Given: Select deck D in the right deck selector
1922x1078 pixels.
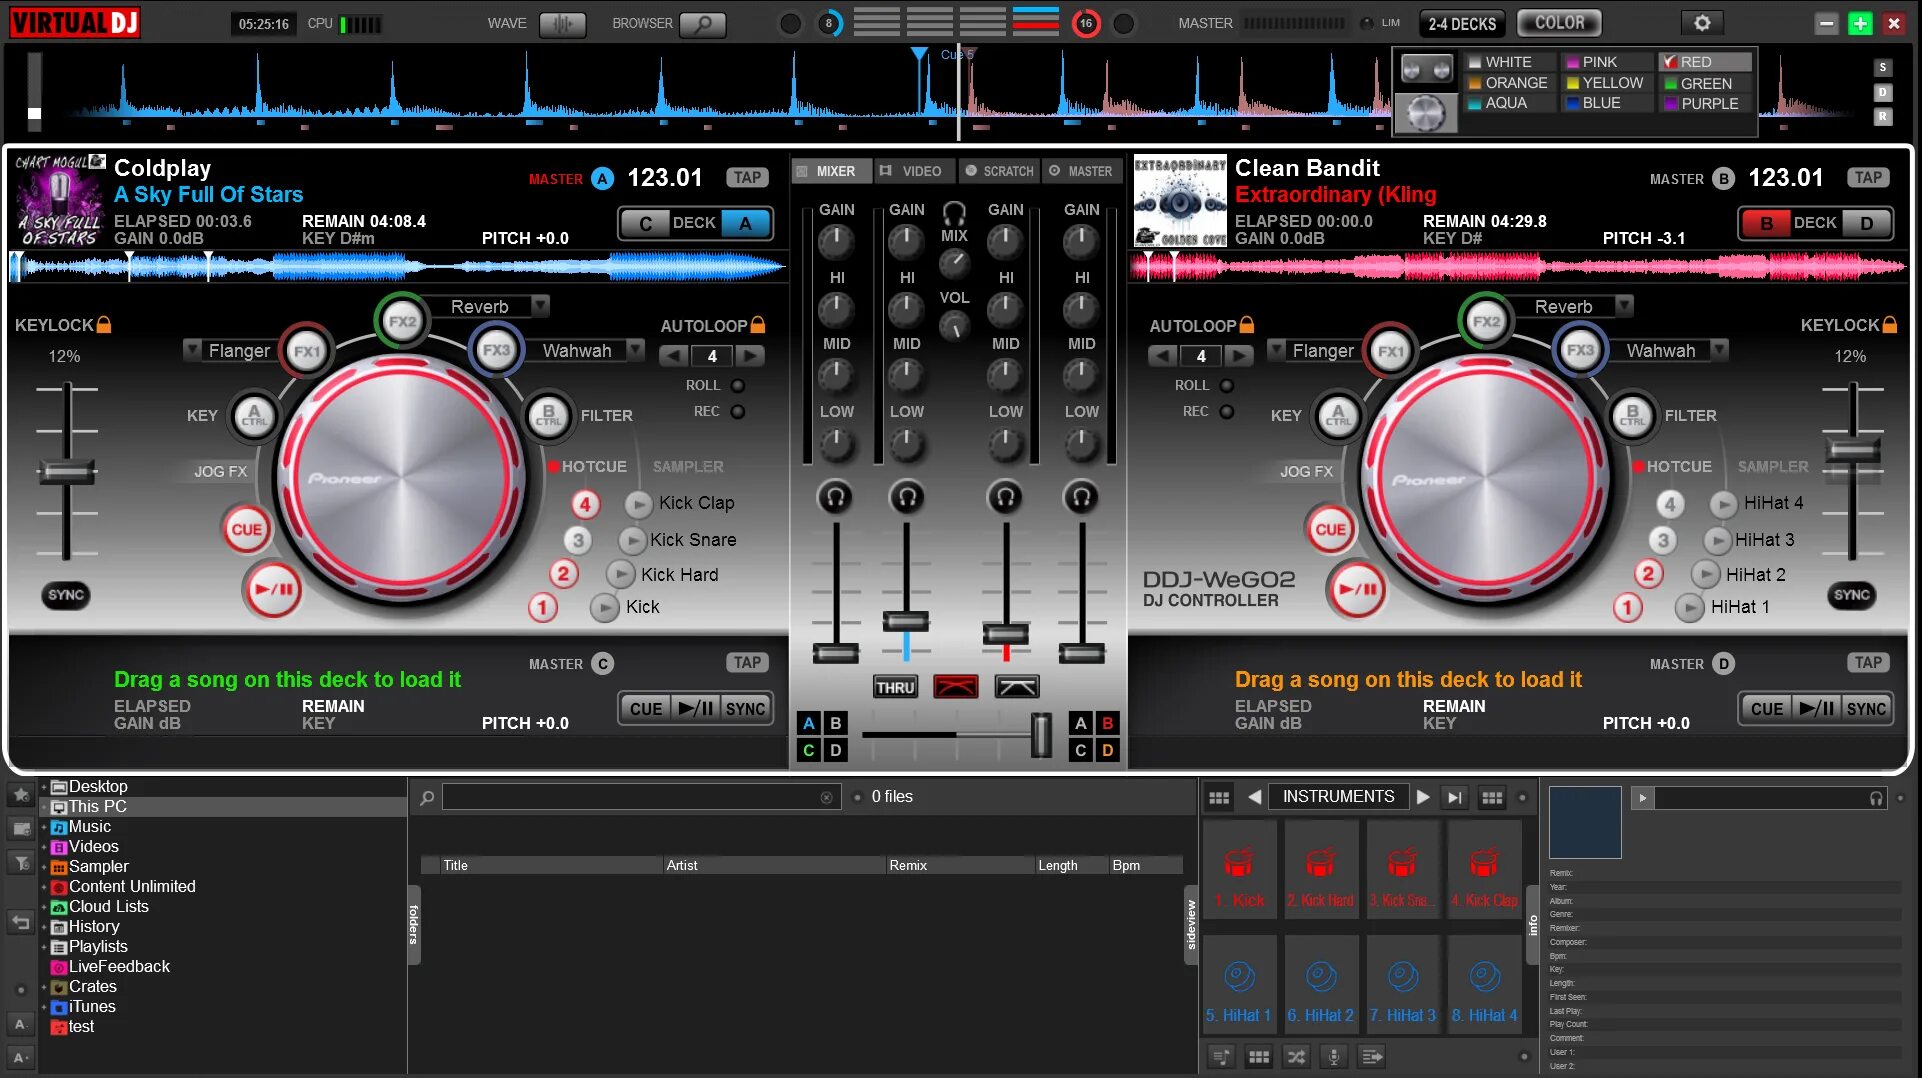Looking at the screenshot, I should click(1866, 223).
